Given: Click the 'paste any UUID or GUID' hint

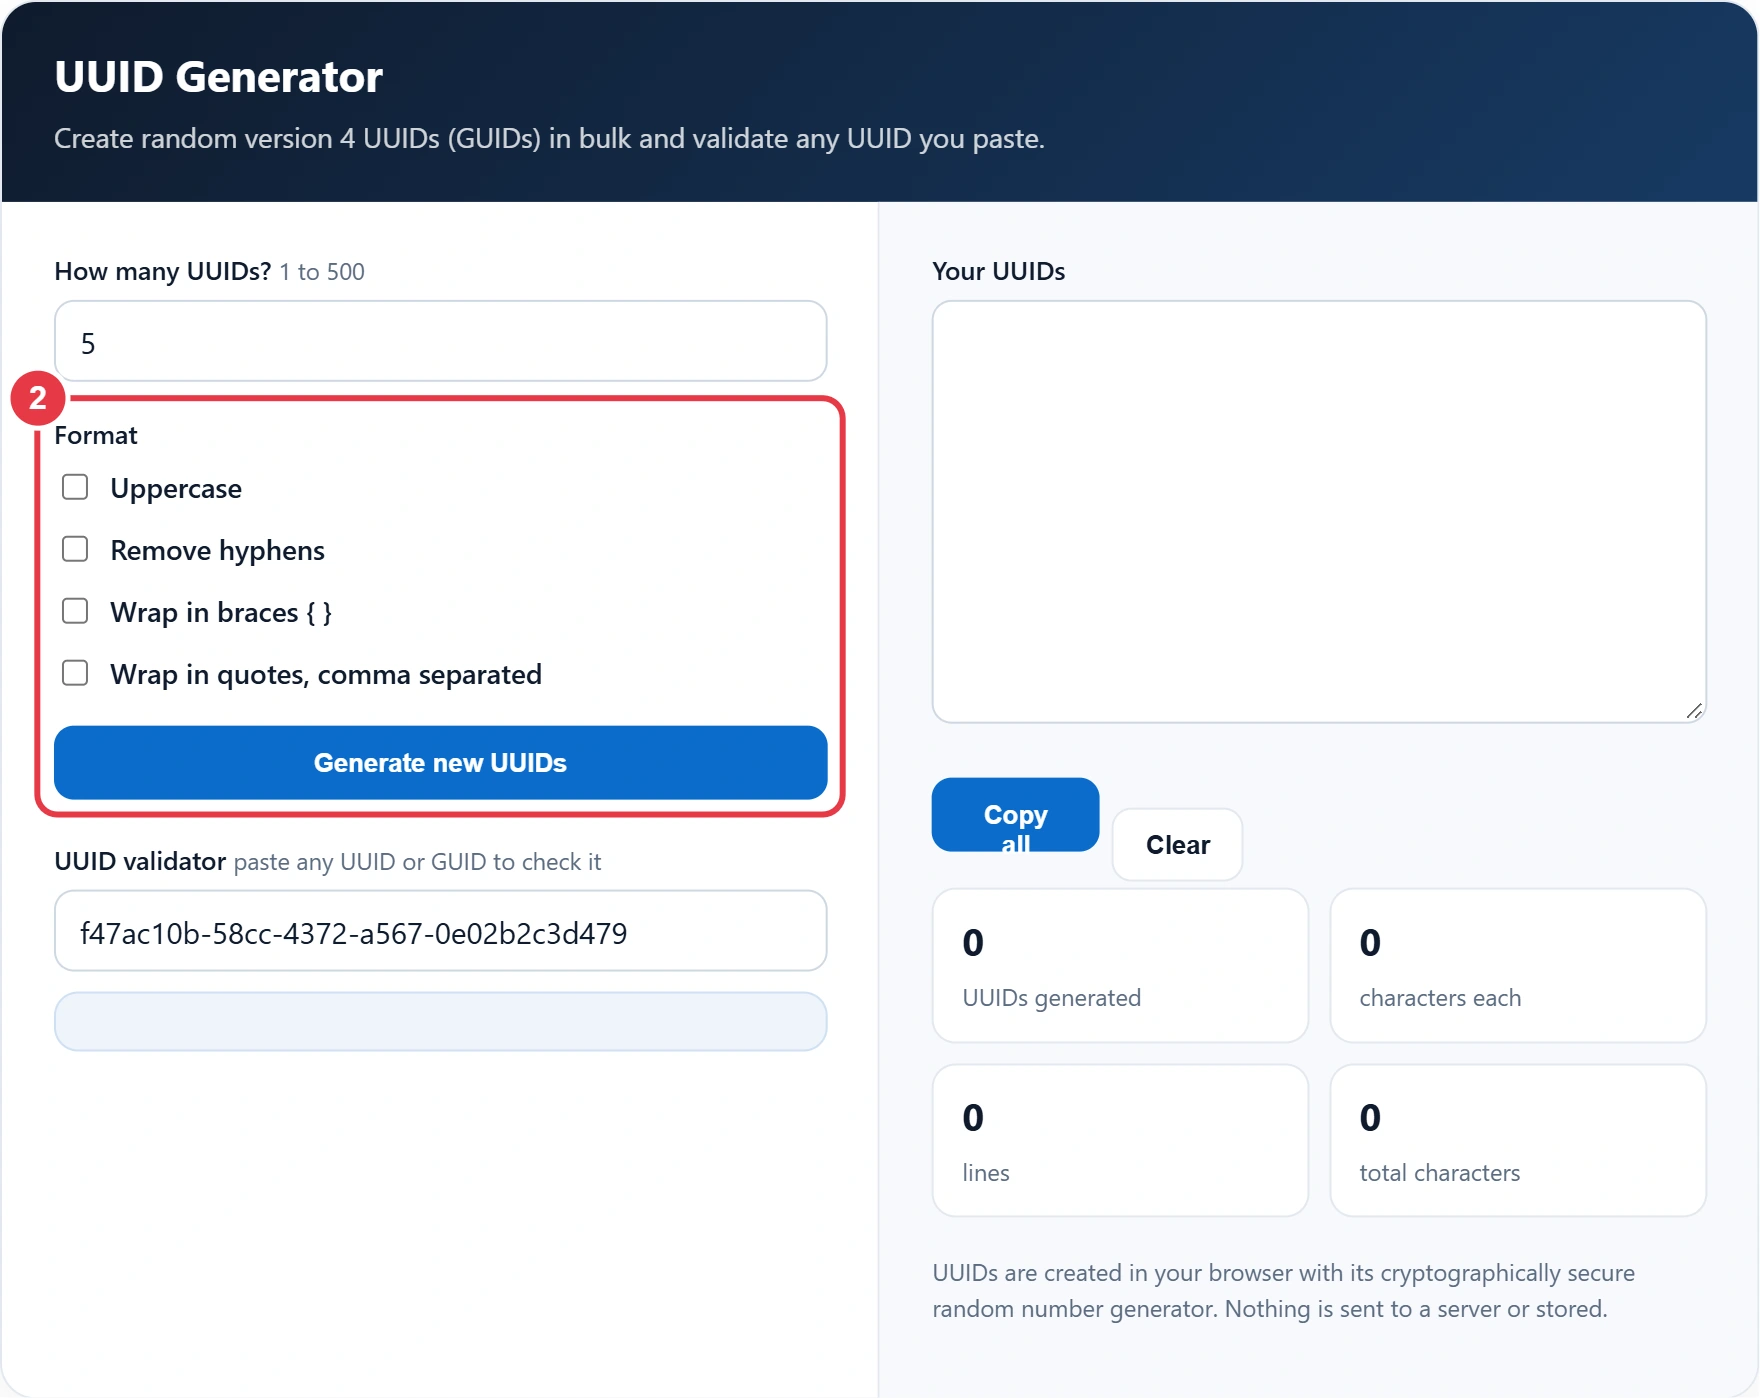Looking at the screenshot, I should [417, 862].
